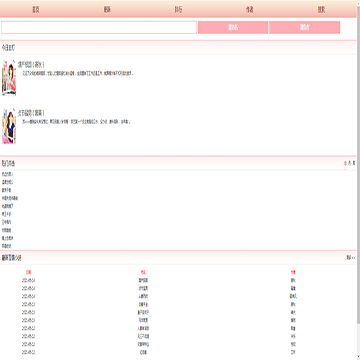Click the second pink button beside search
Image resolution: width=360 pixels, height=360 pixels.
[x=304, y=27]
